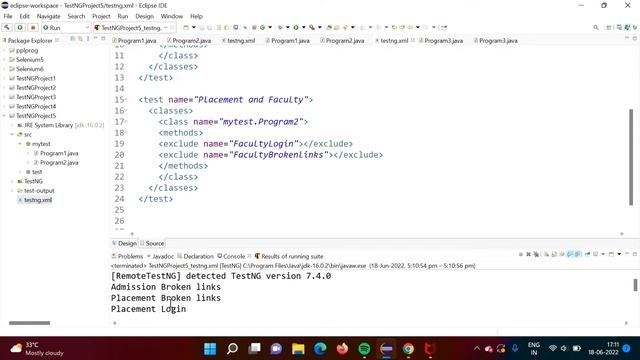Click the Open Perspective icon
The image size is (640, 360).
click(609, 27)
